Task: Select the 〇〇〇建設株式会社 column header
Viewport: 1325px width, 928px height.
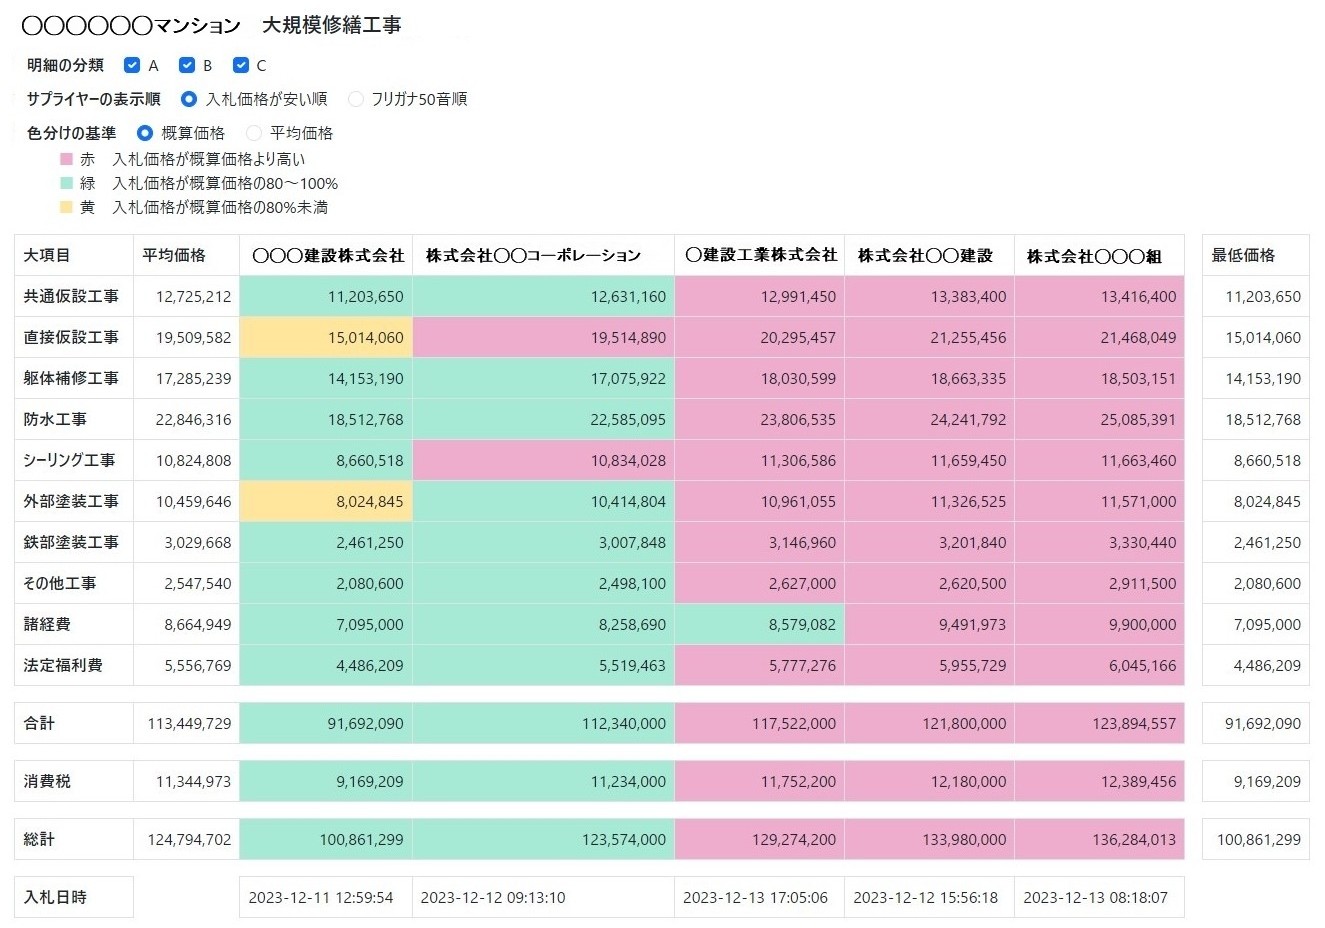Action: (x=326, y=255)
